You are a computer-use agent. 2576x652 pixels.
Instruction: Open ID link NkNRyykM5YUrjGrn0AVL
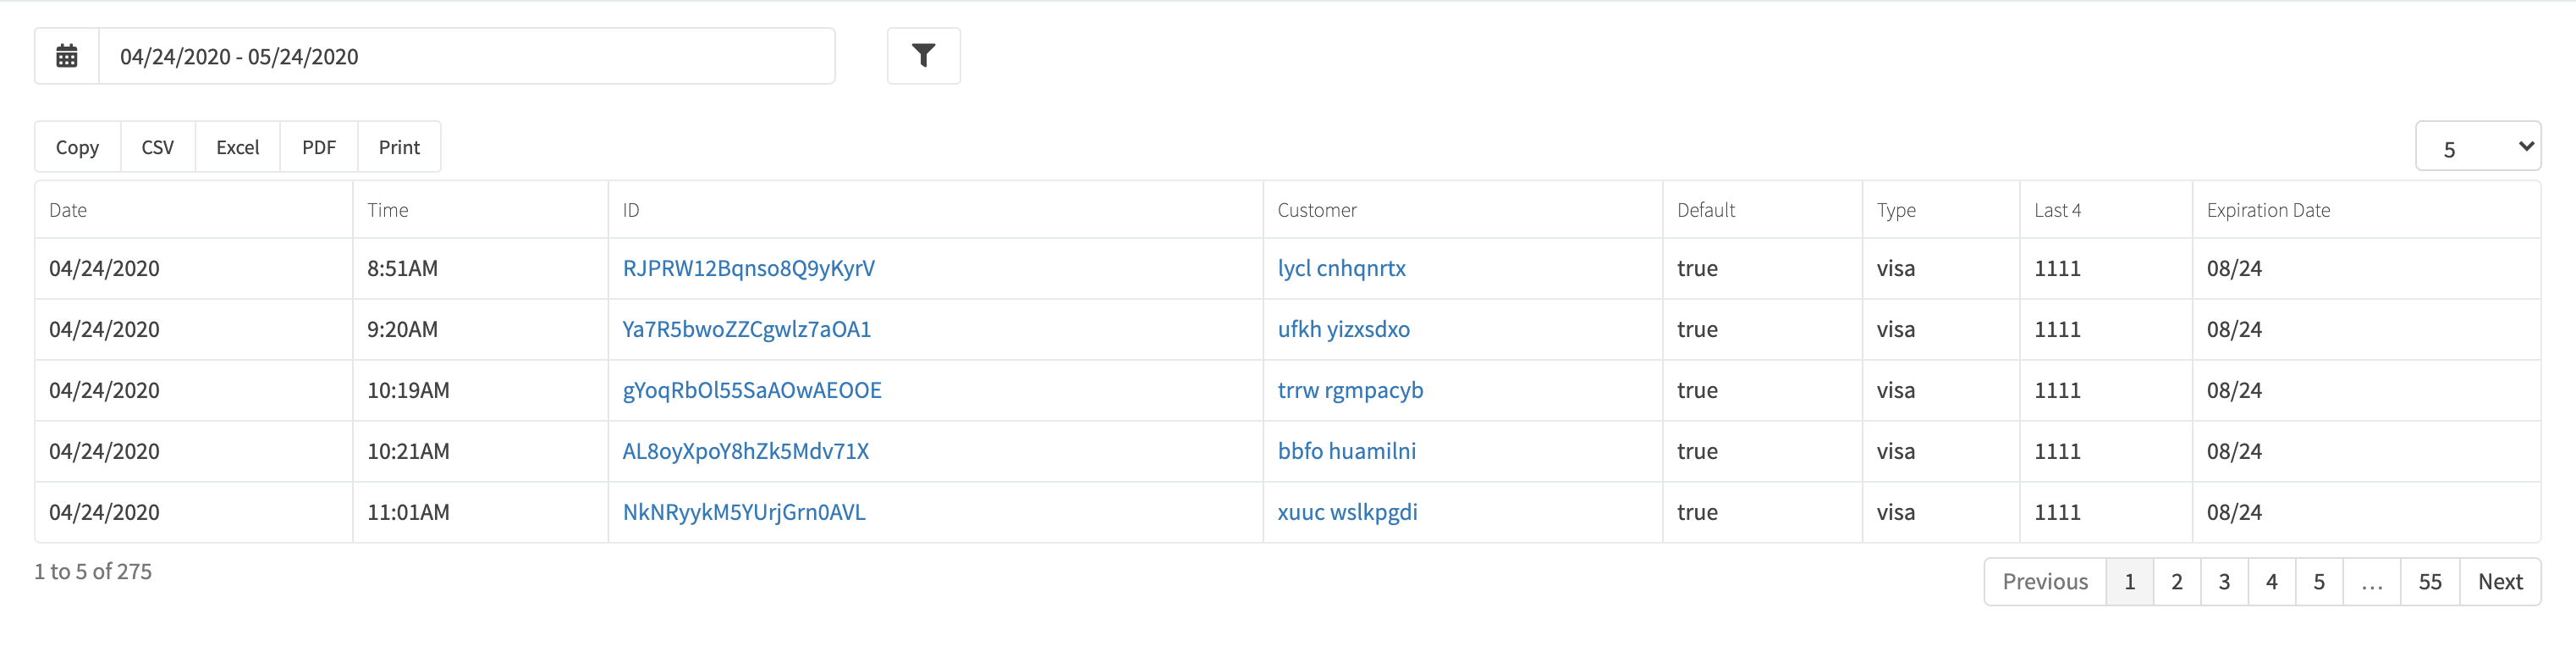pyautogui.click(x=744, y=512)
